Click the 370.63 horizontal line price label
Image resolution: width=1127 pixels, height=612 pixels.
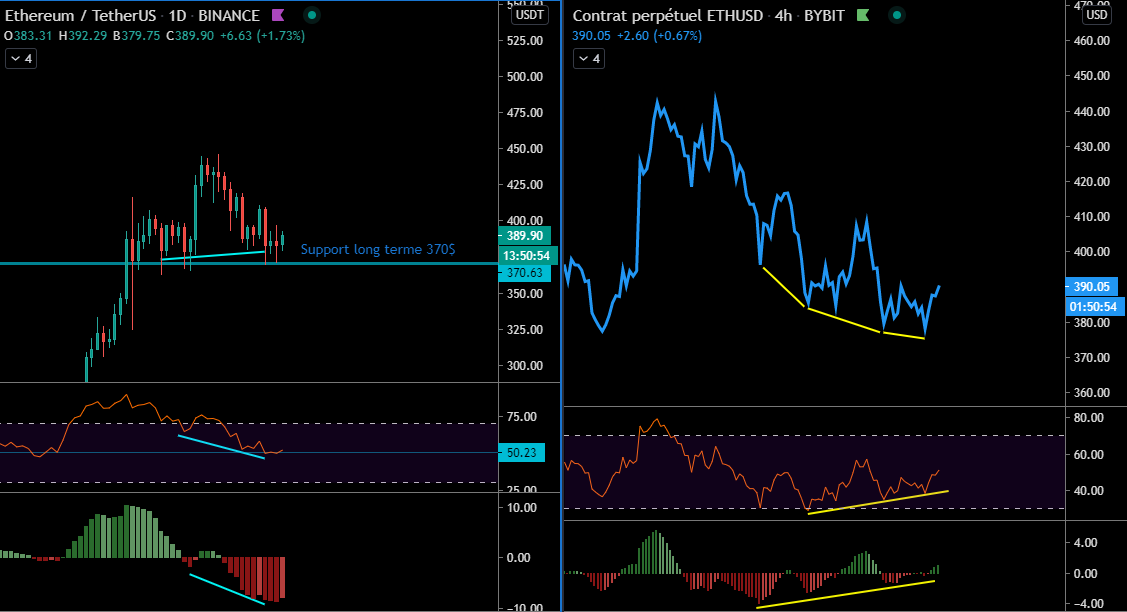[524, 273]
